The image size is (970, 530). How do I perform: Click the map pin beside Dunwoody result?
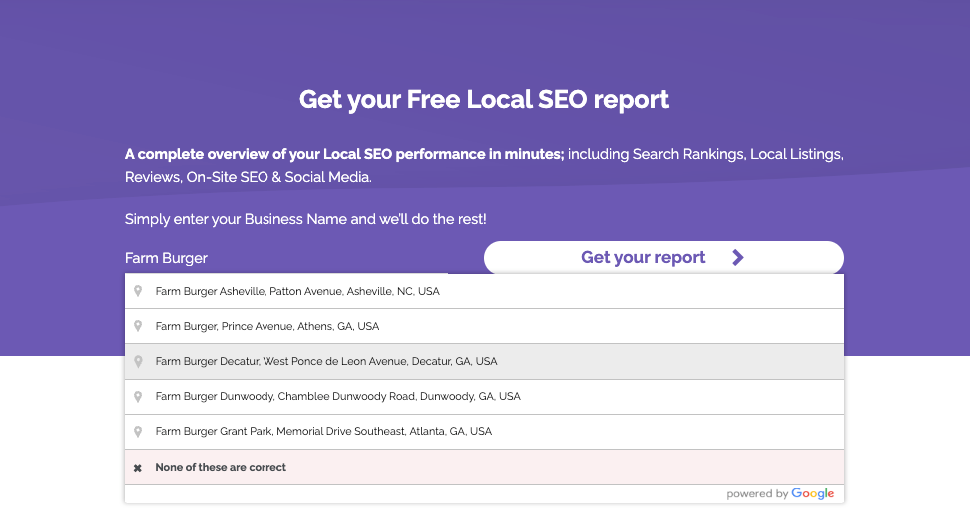pos(138,396)
